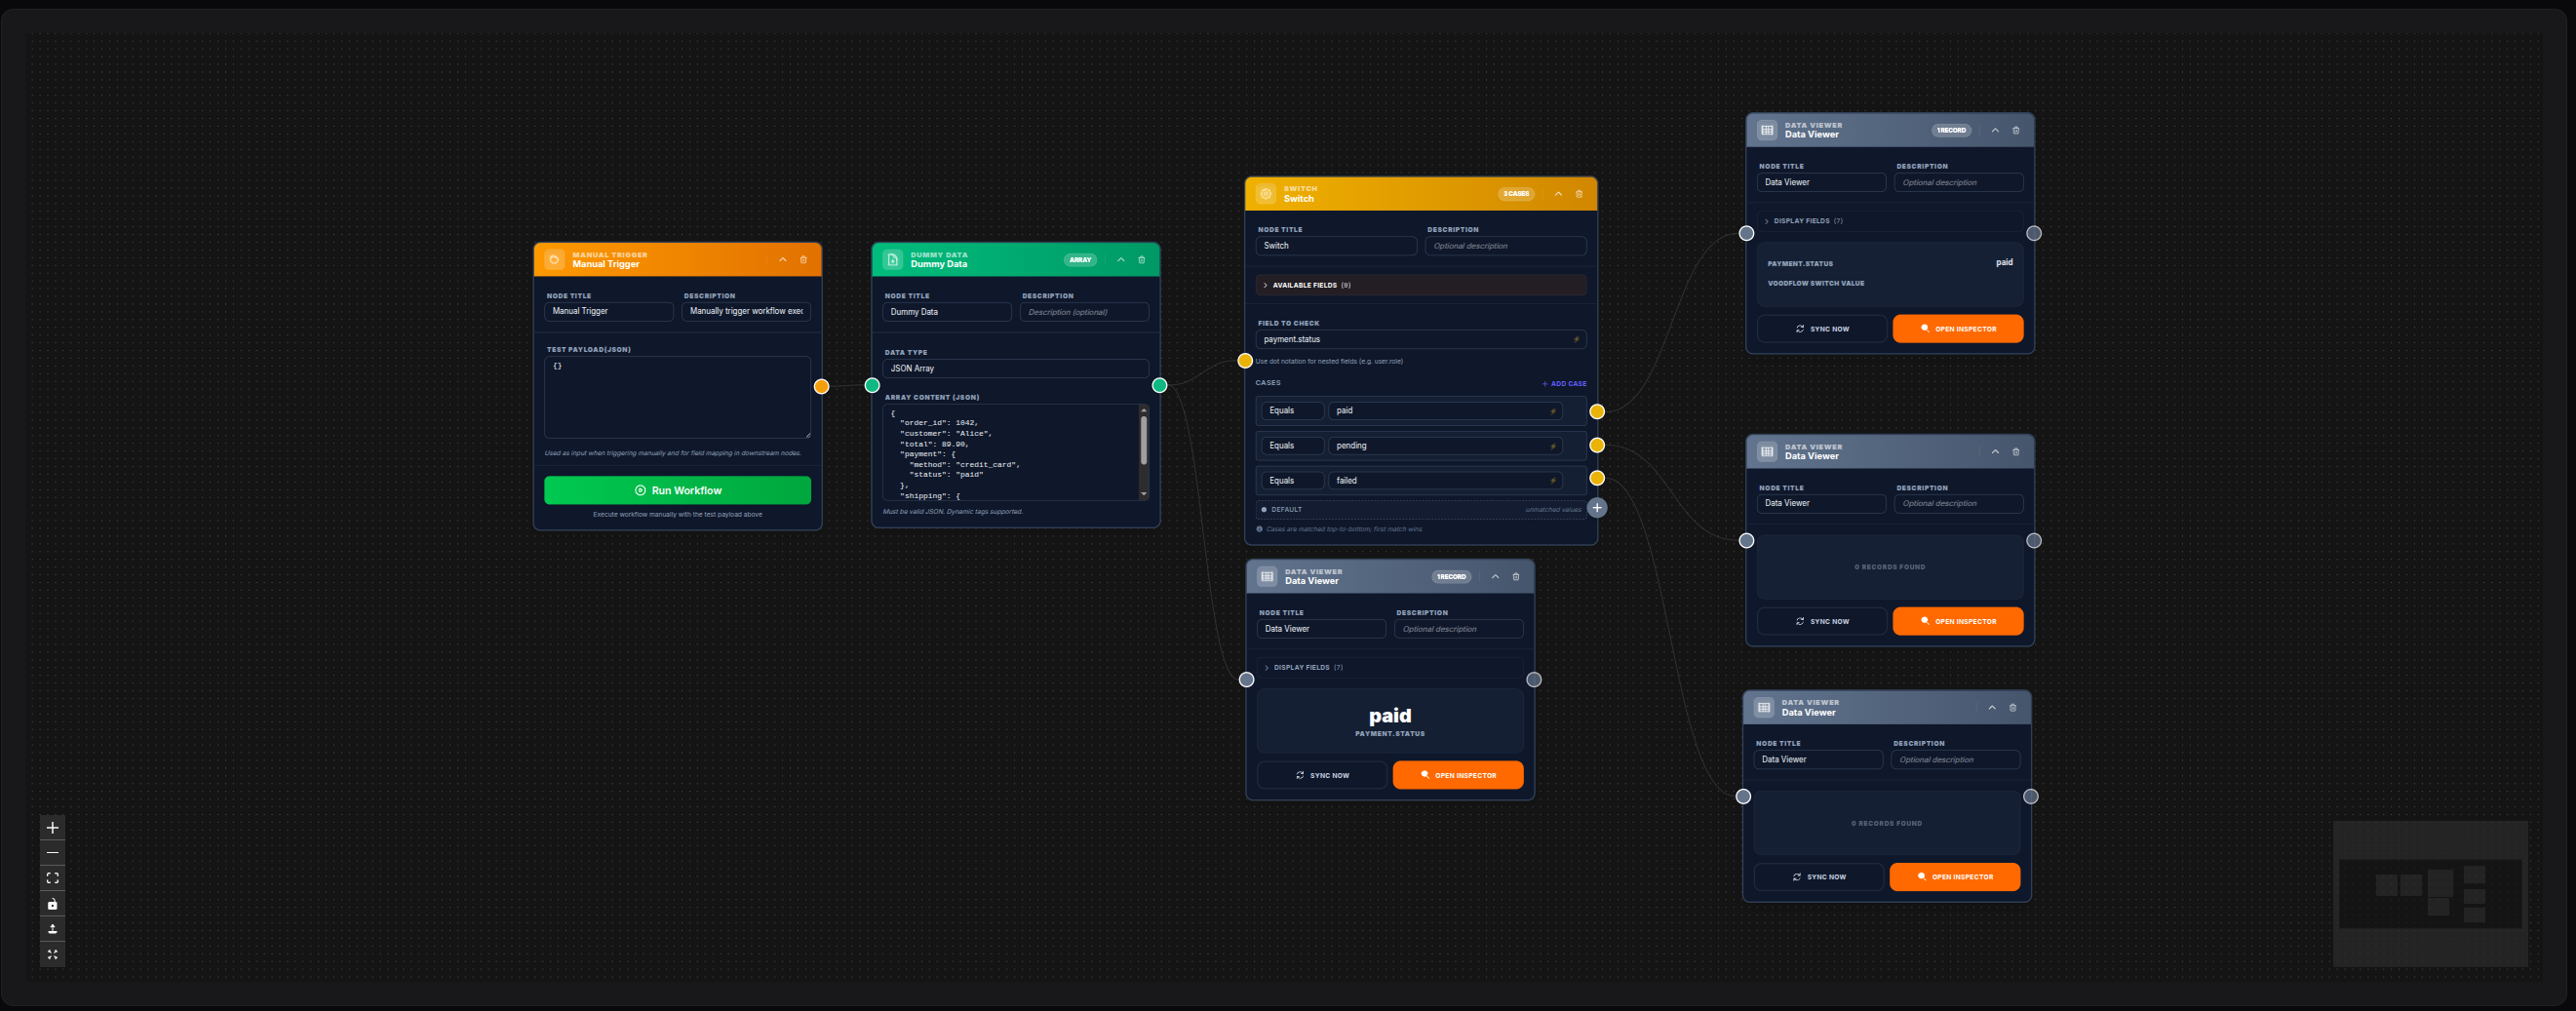This screenshot has height=1011, width=2576.
Task: Toggle dynamic tags on the payment.status field
Action: 1578,339
